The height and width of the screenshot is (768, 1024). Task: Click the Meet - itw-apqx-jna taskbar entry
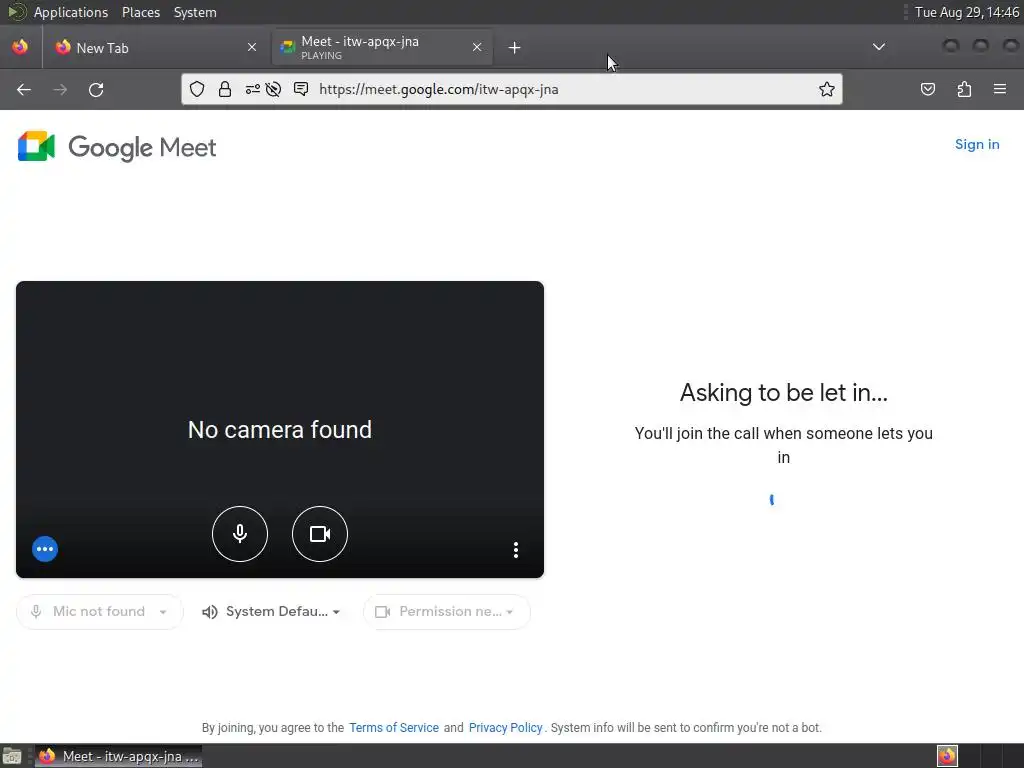click(118, 756)
